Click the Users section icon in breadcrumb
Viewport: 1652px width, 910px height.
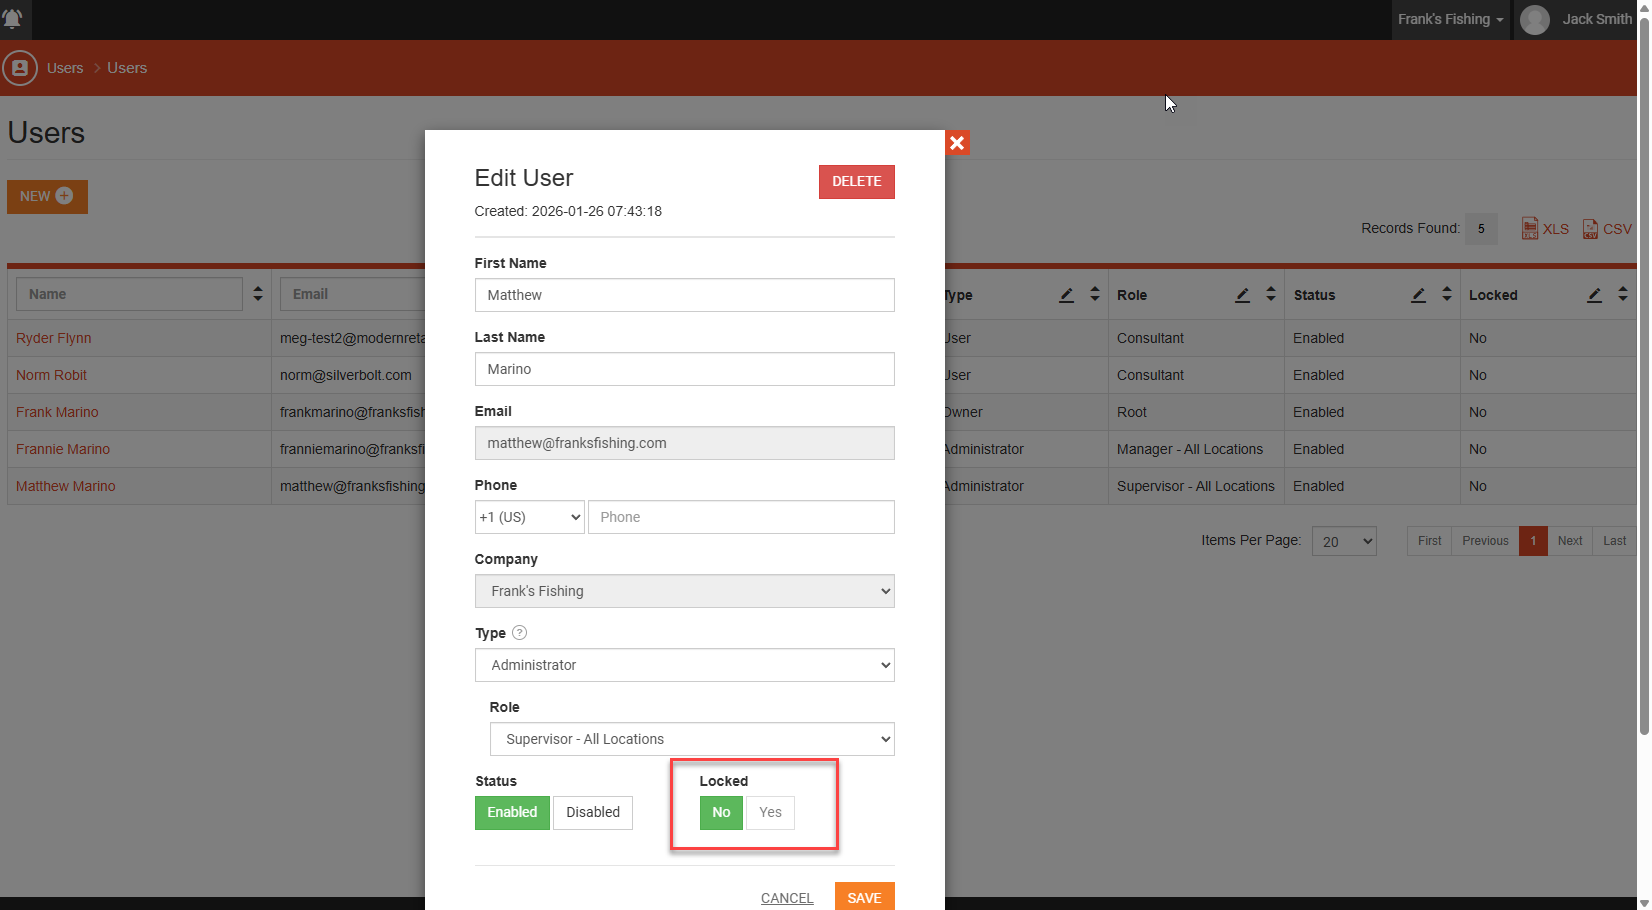coord(20,68)
